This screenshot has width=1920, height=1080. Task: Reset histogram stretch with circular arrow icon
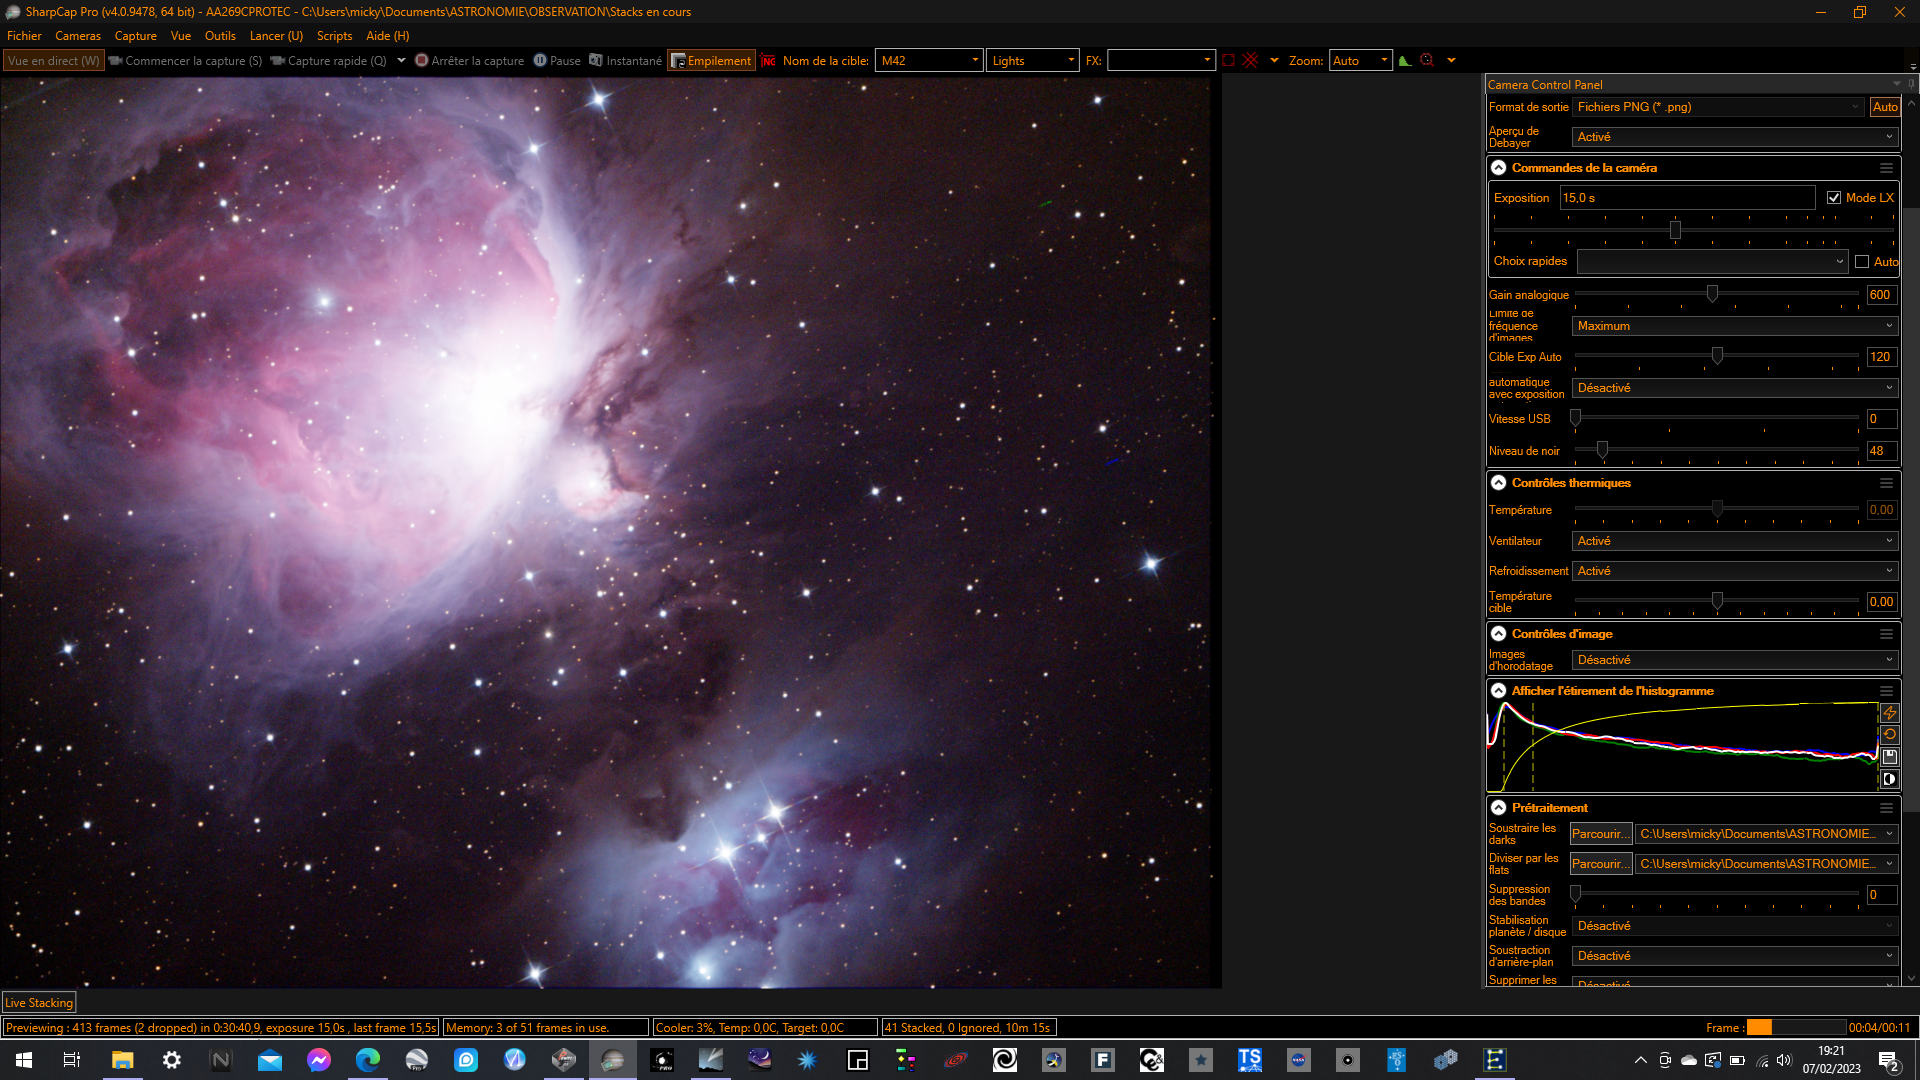(1889, 735)
